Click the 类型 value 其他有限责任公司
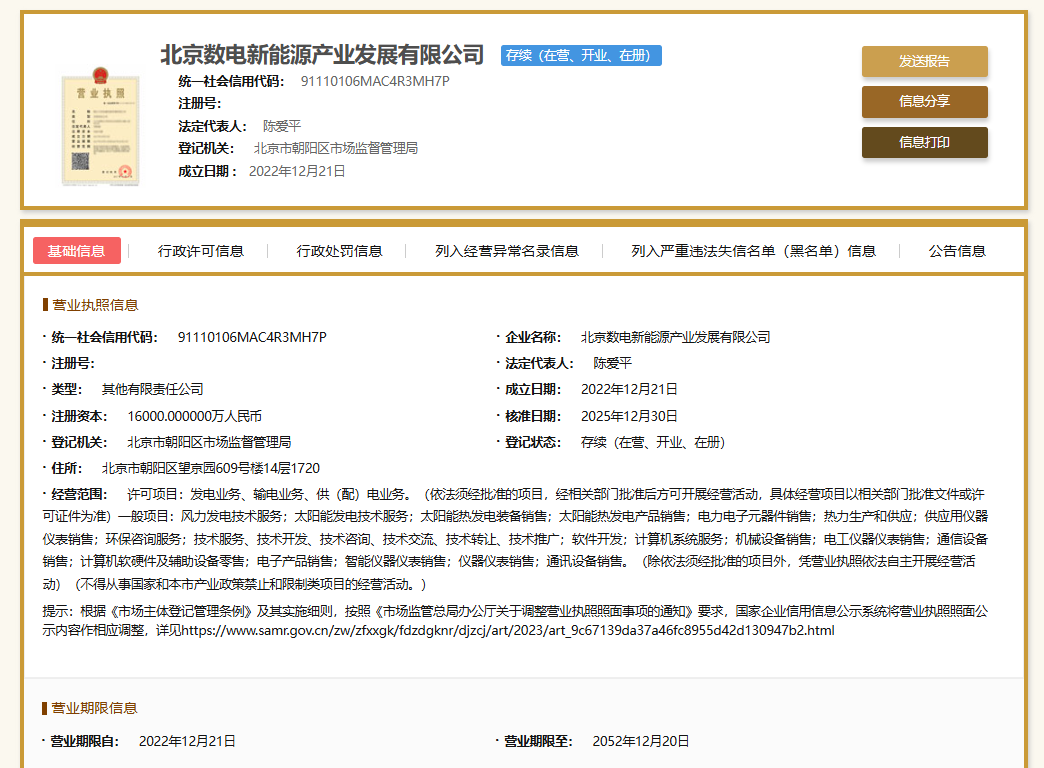This screenshot has height=768, width=1044. click(152, 389)
